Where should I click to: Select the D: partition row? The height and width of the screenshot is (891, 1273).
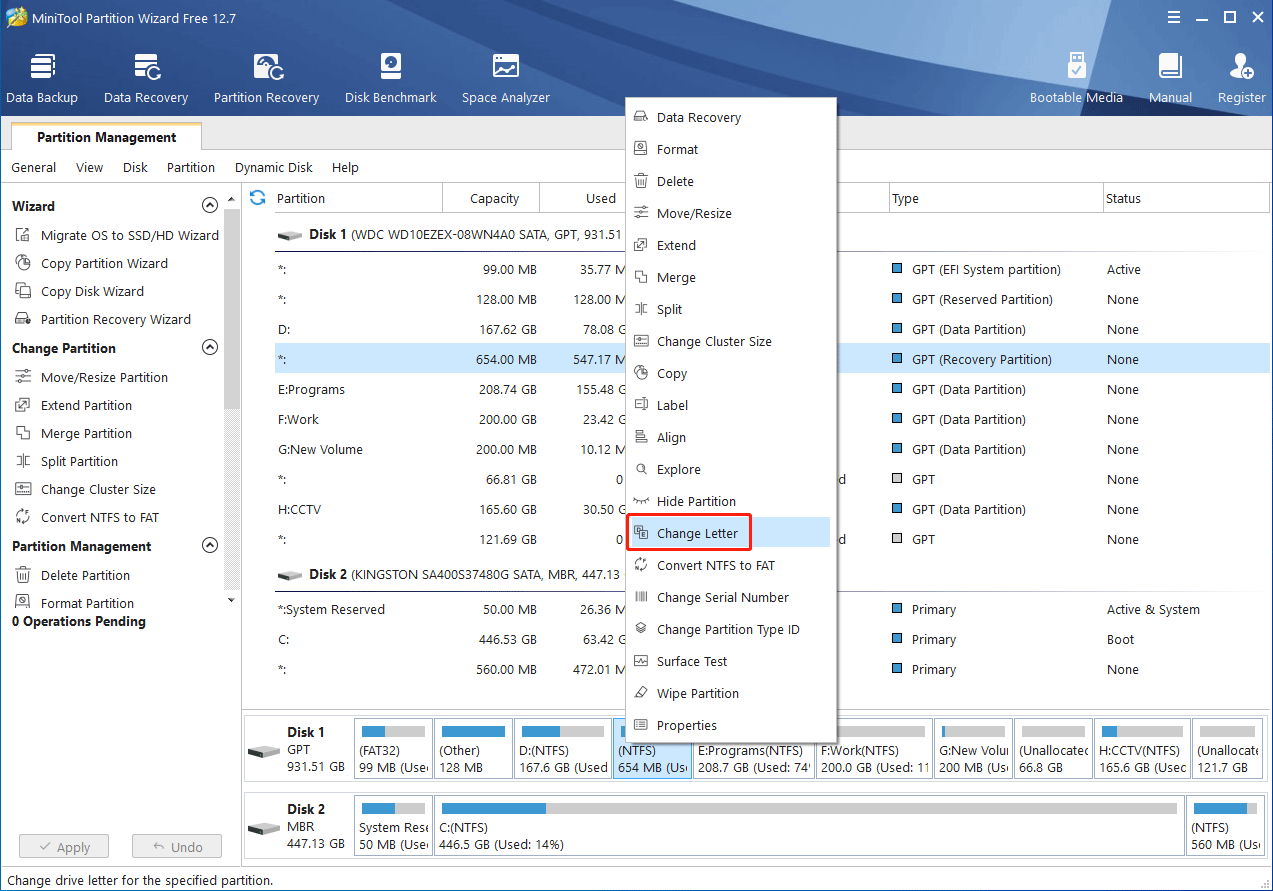[770, 329]
